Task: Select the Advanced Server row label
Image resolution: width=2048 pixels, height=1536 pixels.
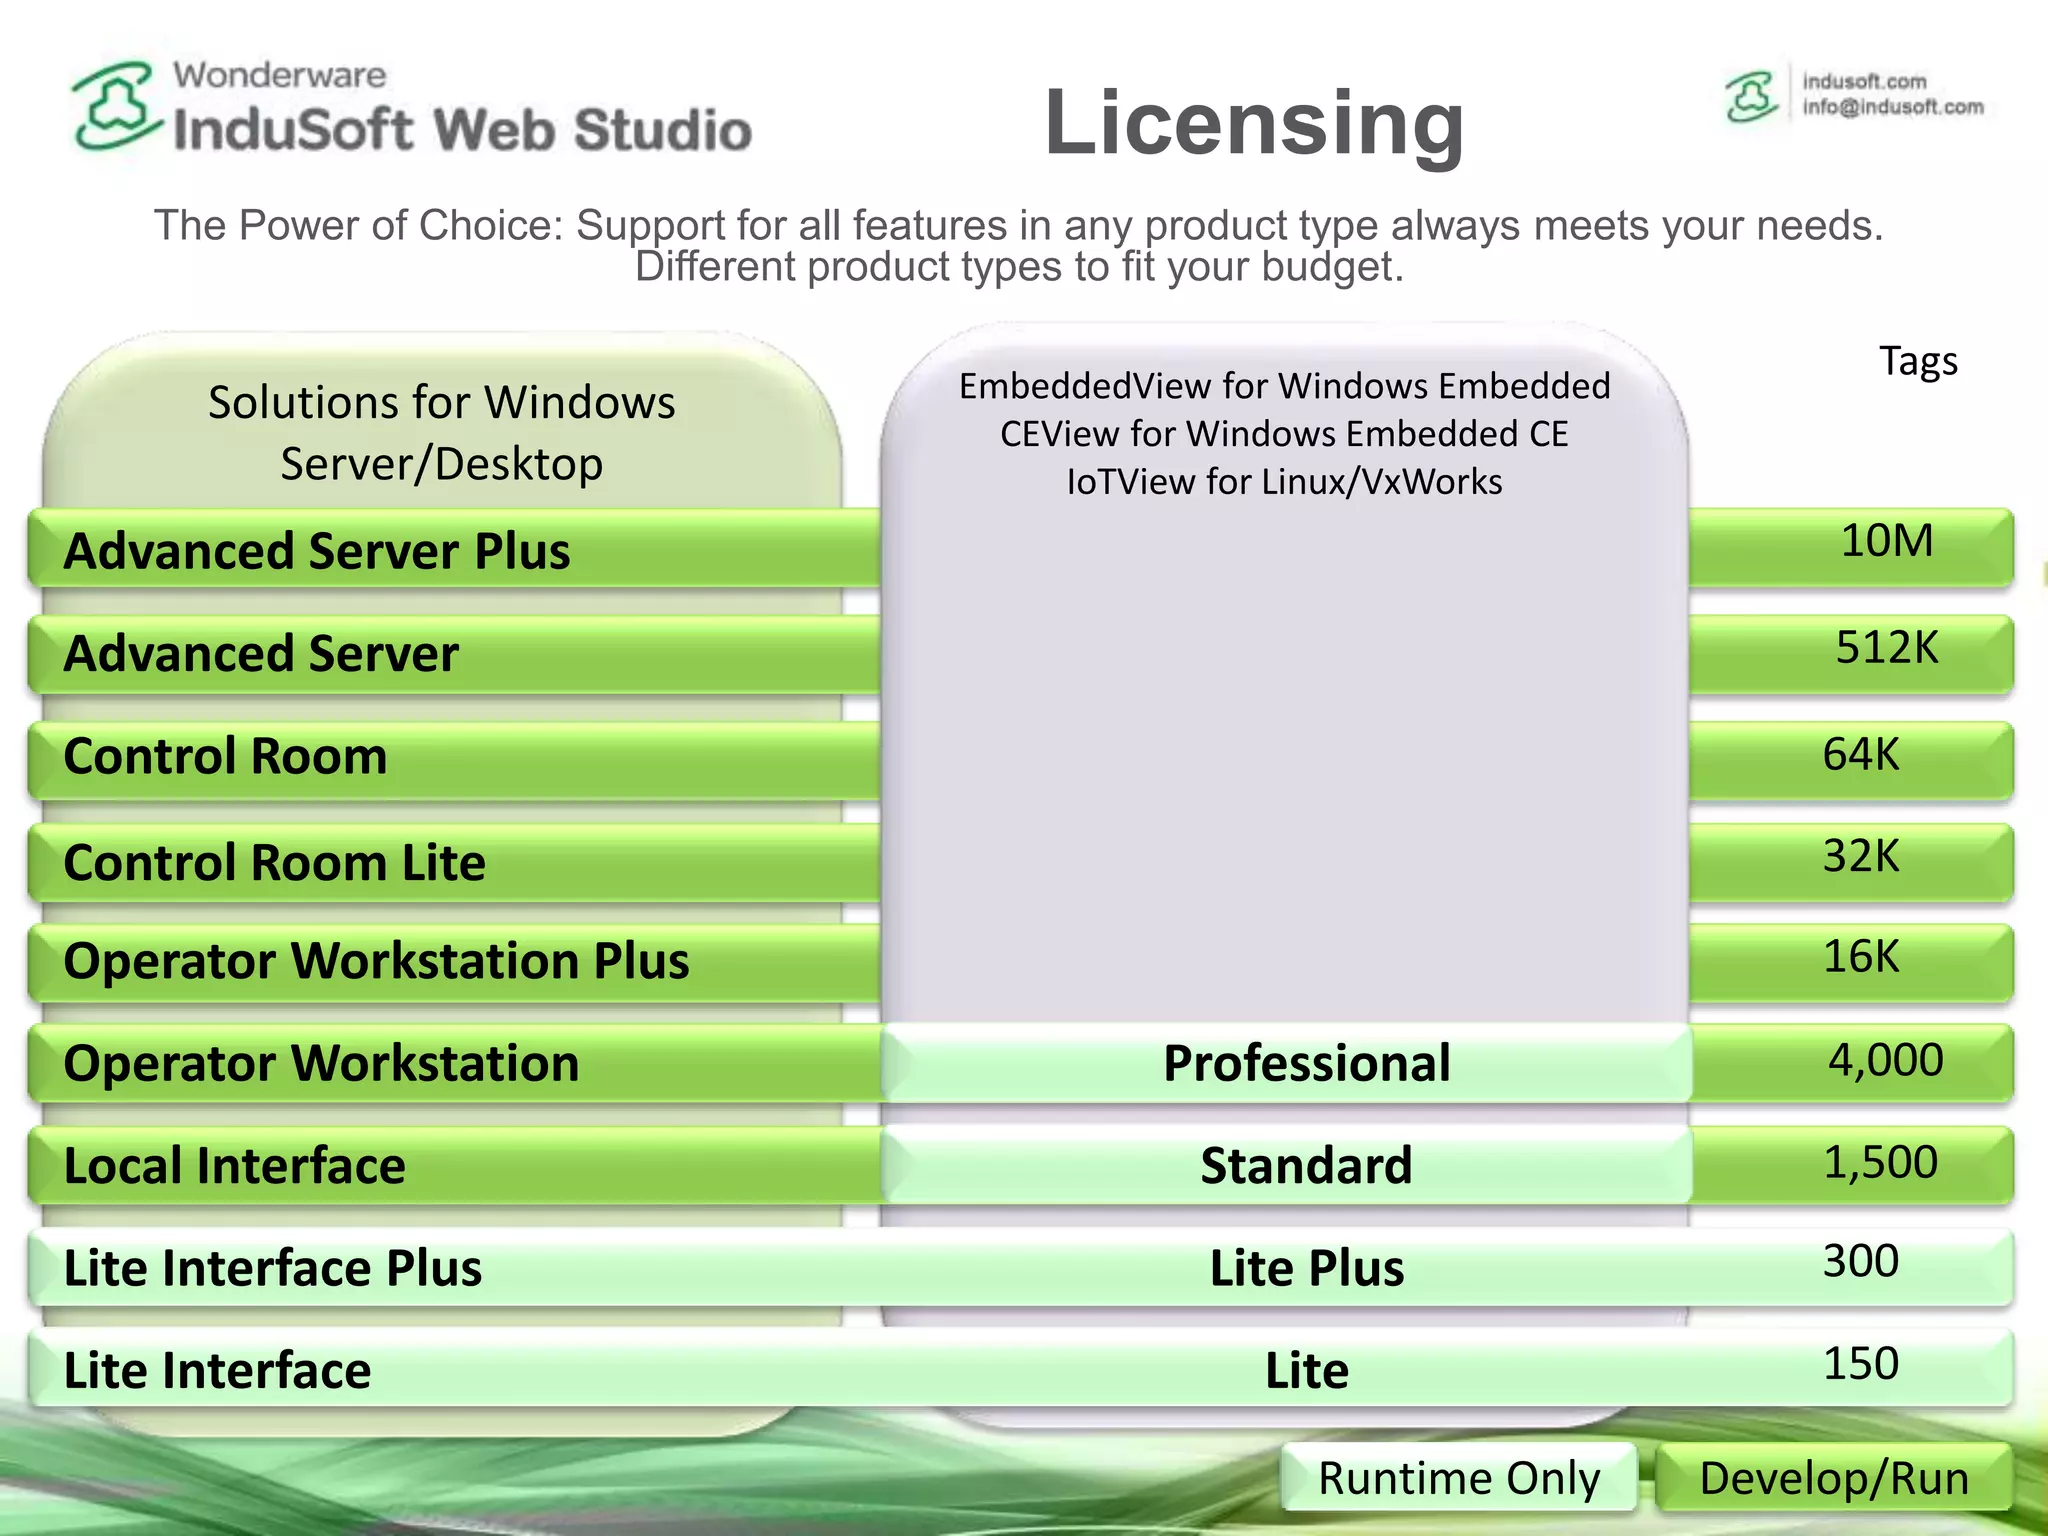Action: [x=261, y=653]
